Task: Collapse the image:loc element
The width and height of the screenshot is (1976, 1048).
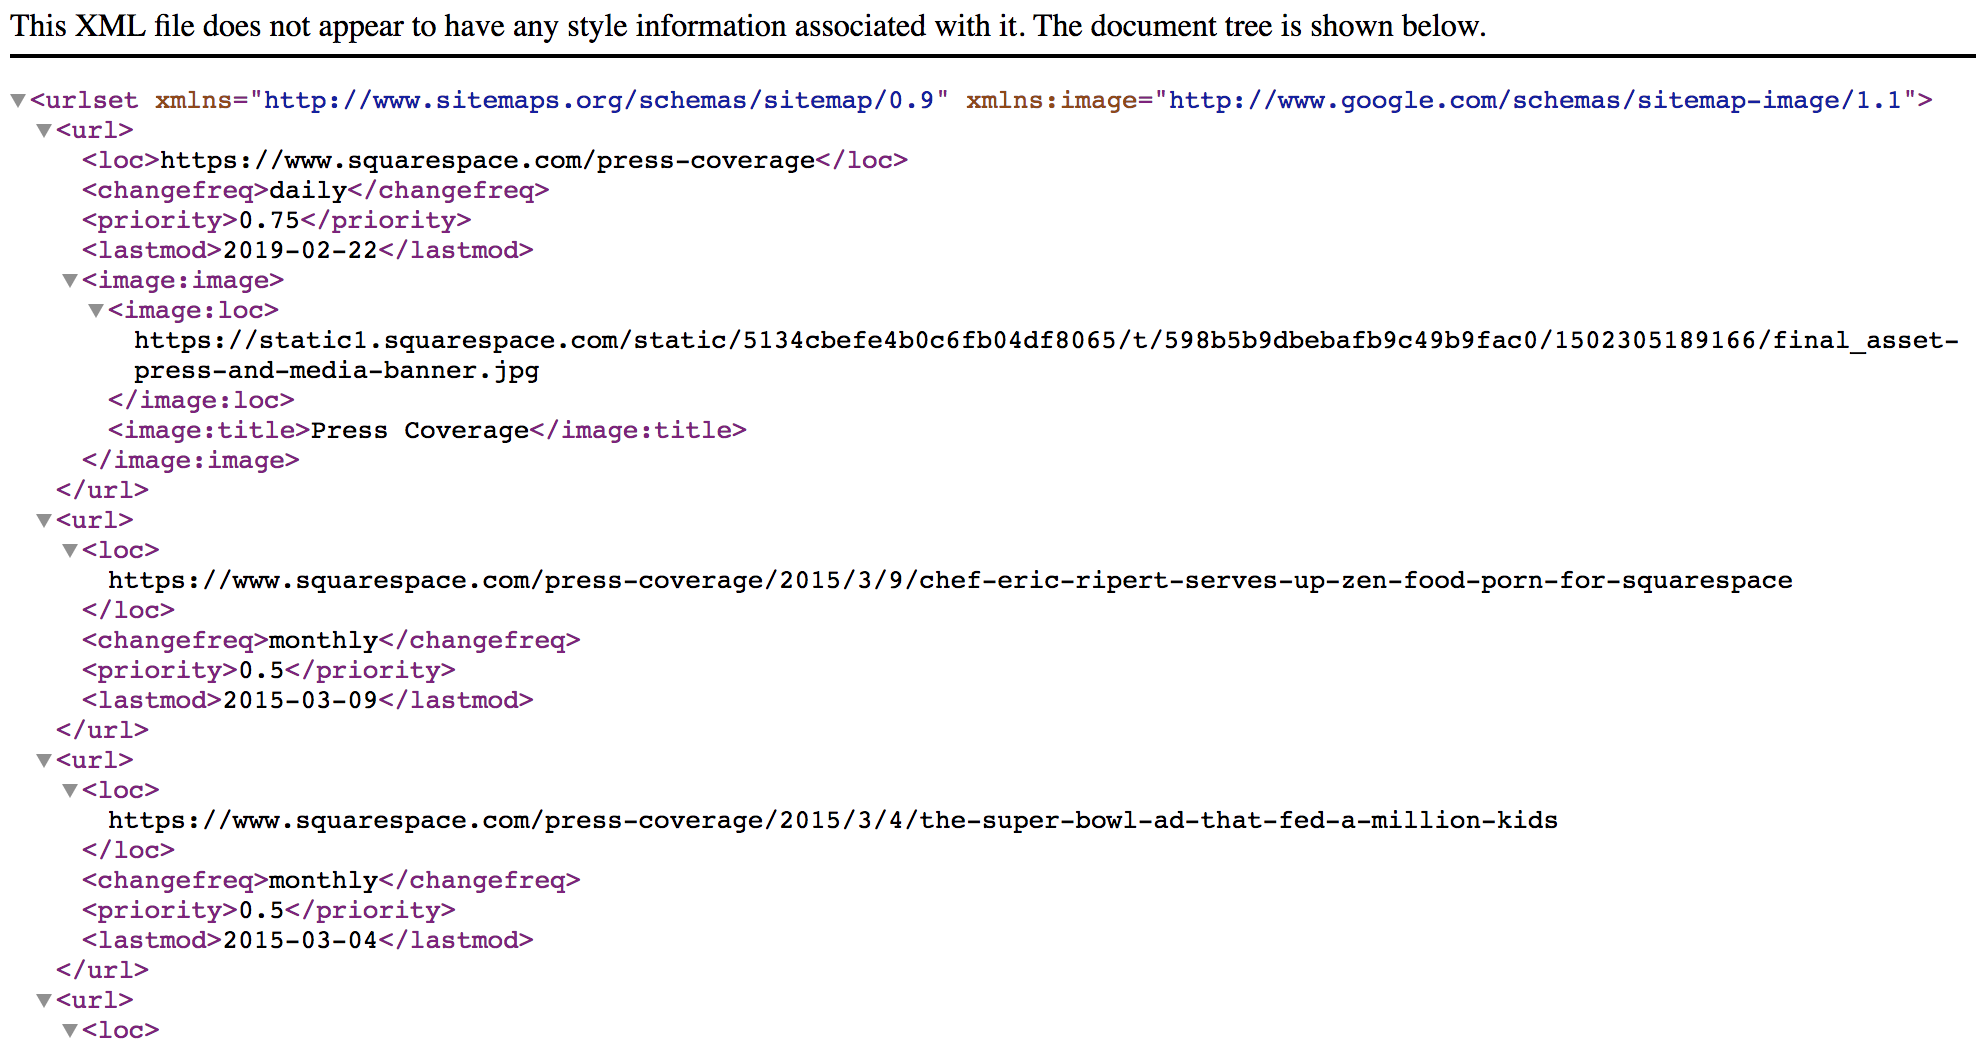Action: pos(96,311)
